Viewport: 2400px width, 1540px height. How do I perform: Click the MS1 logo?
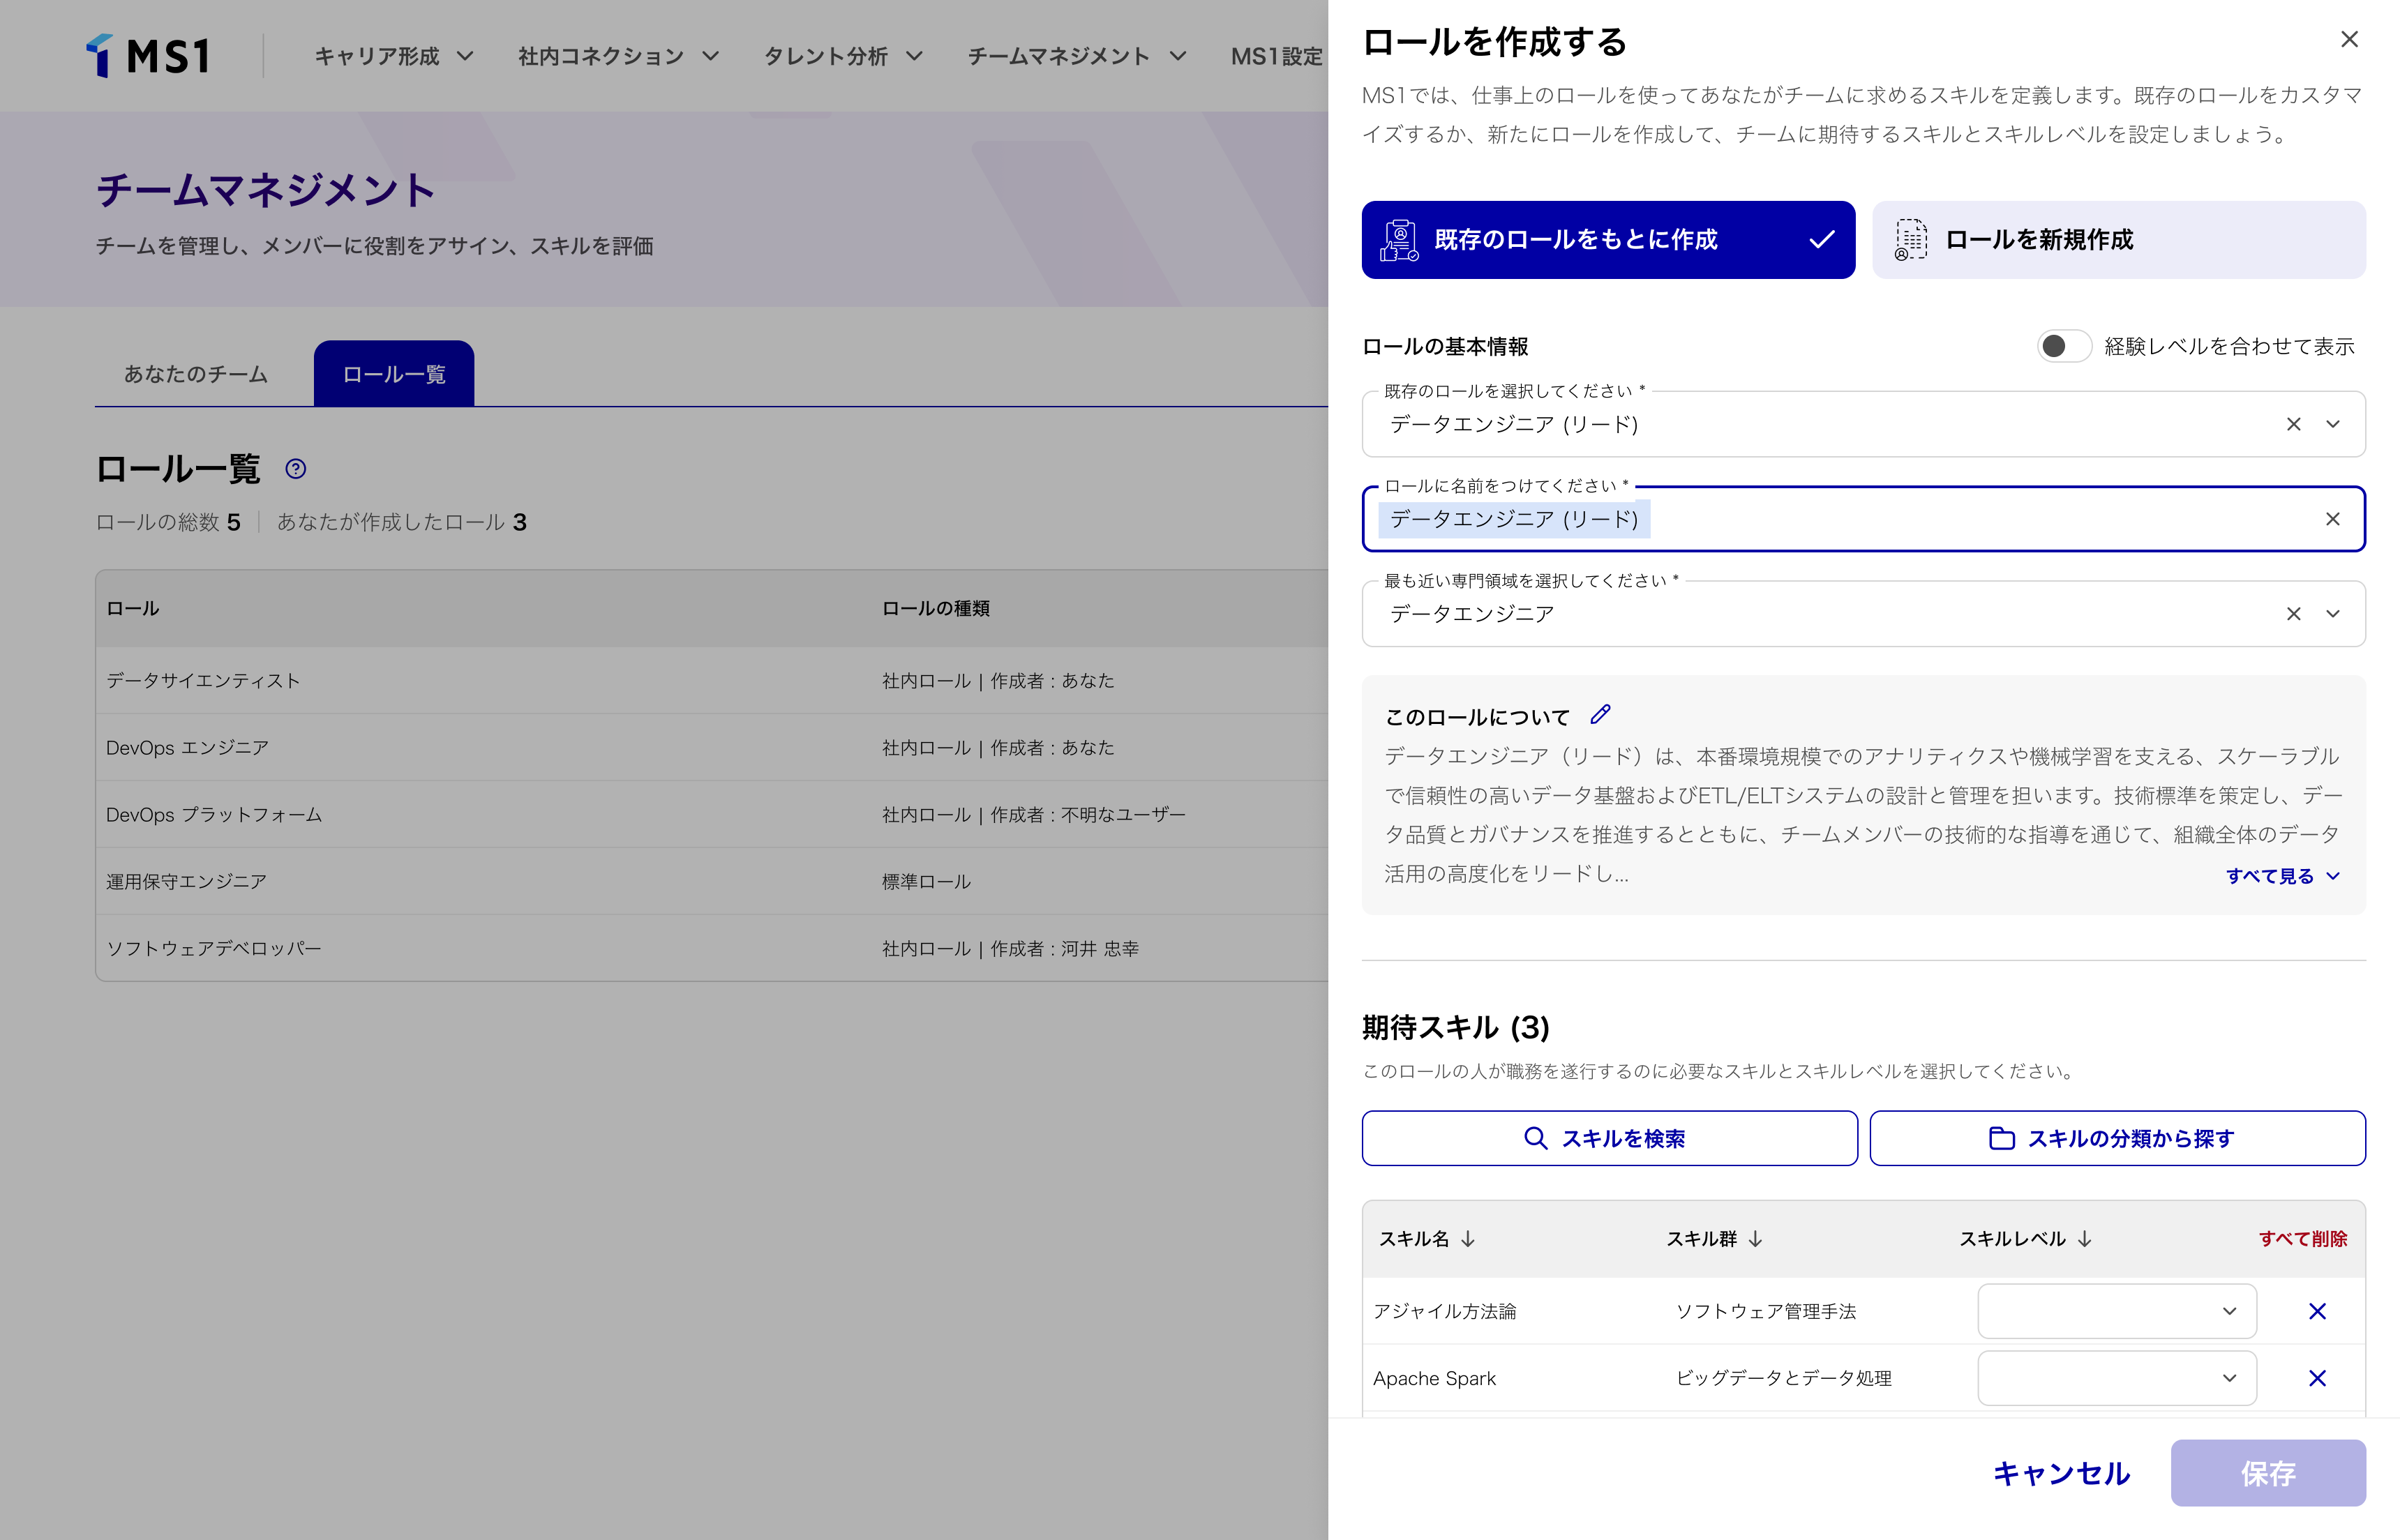tap(148, 56)
